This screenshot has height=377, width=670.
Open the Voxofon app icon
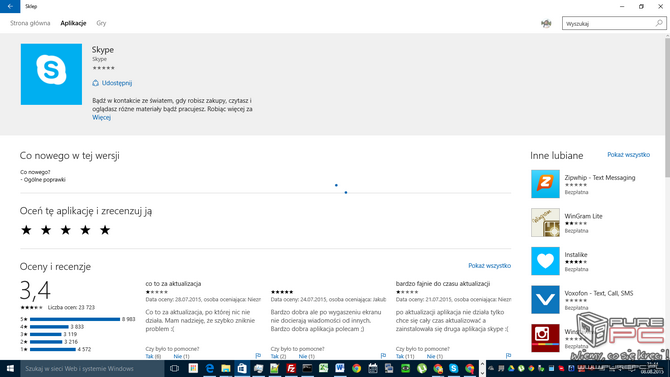click(x=545, y=300)
